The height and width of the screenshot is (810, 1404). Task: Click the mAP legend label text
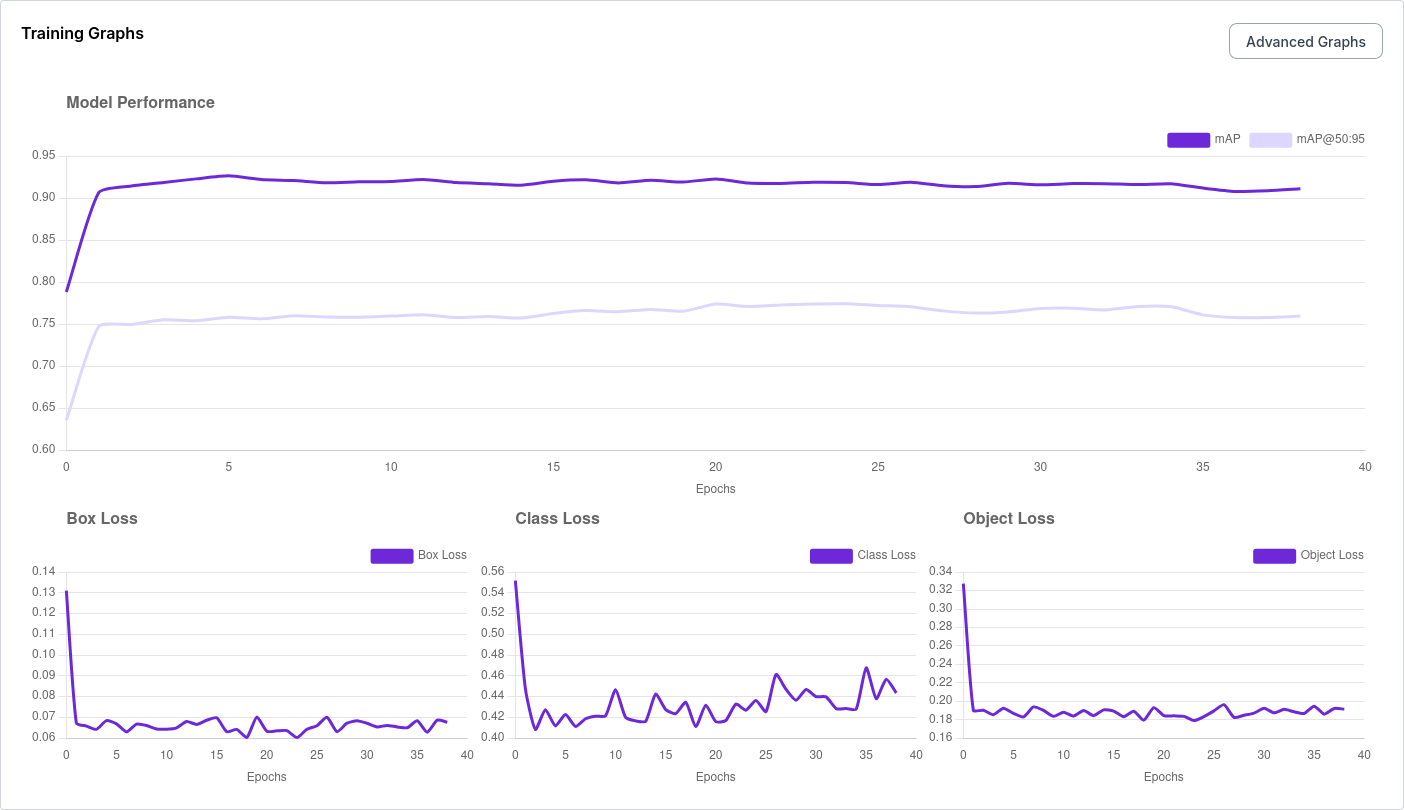pos(1227,139)
